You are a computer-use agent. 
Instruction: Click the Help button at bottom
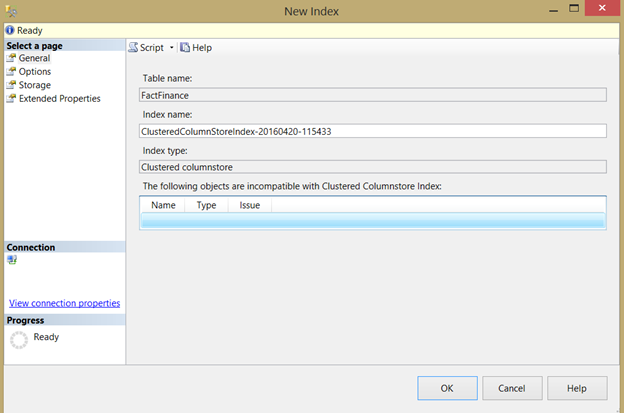coord(577,388)
